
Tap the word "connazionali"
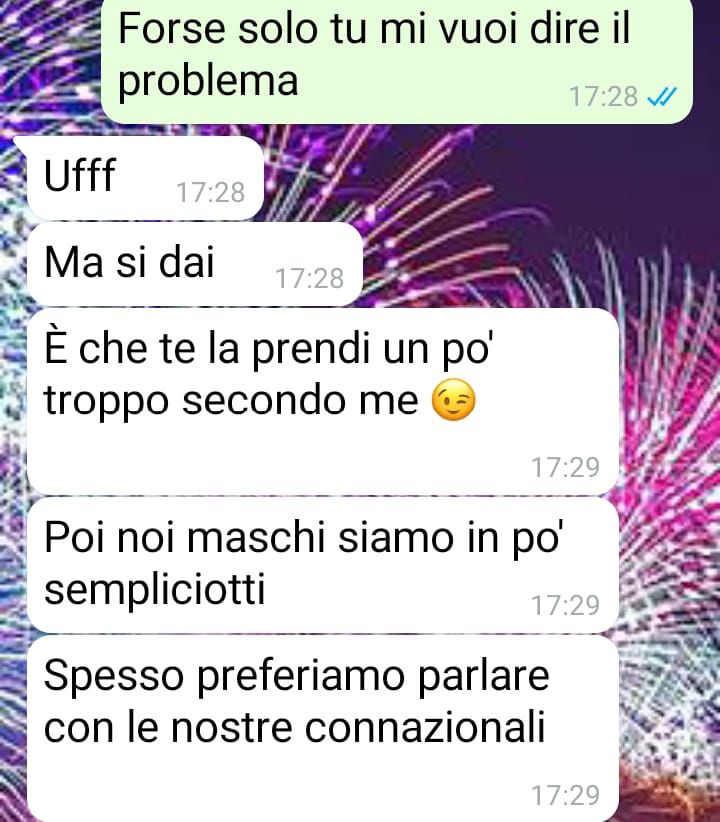[425, 727]
